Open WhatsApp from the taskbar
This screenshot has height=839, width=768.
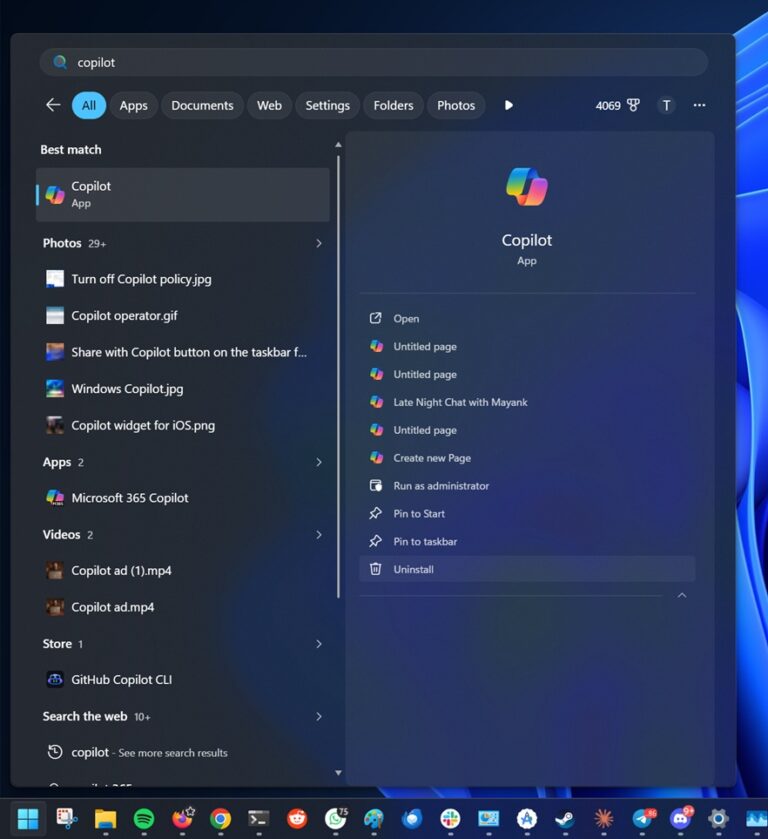tap(336, 819)
